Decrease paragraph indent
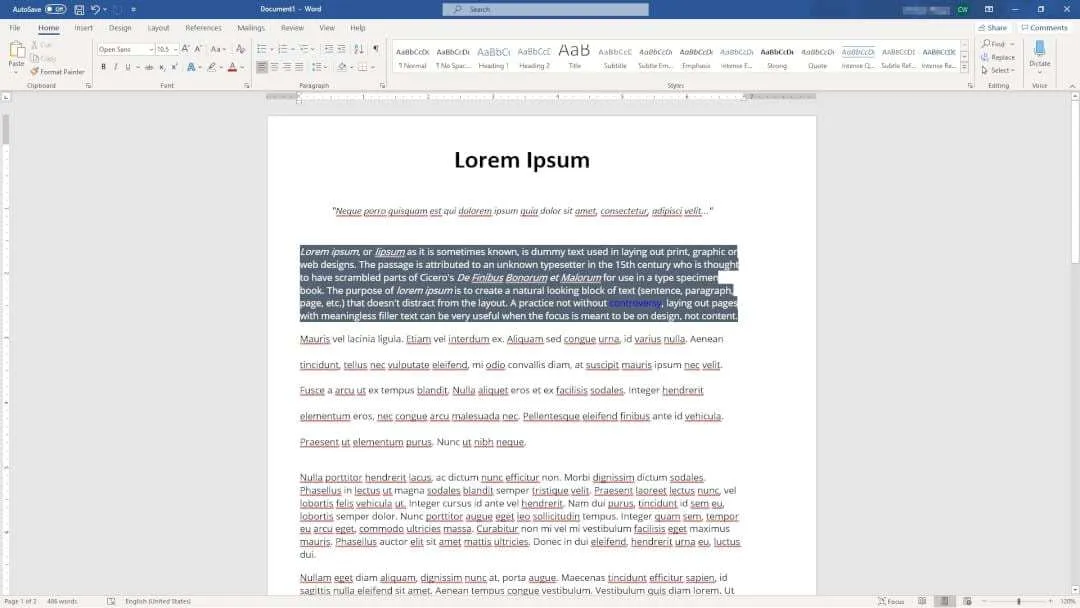This screenshot has width=1080, height=608. 329,49
